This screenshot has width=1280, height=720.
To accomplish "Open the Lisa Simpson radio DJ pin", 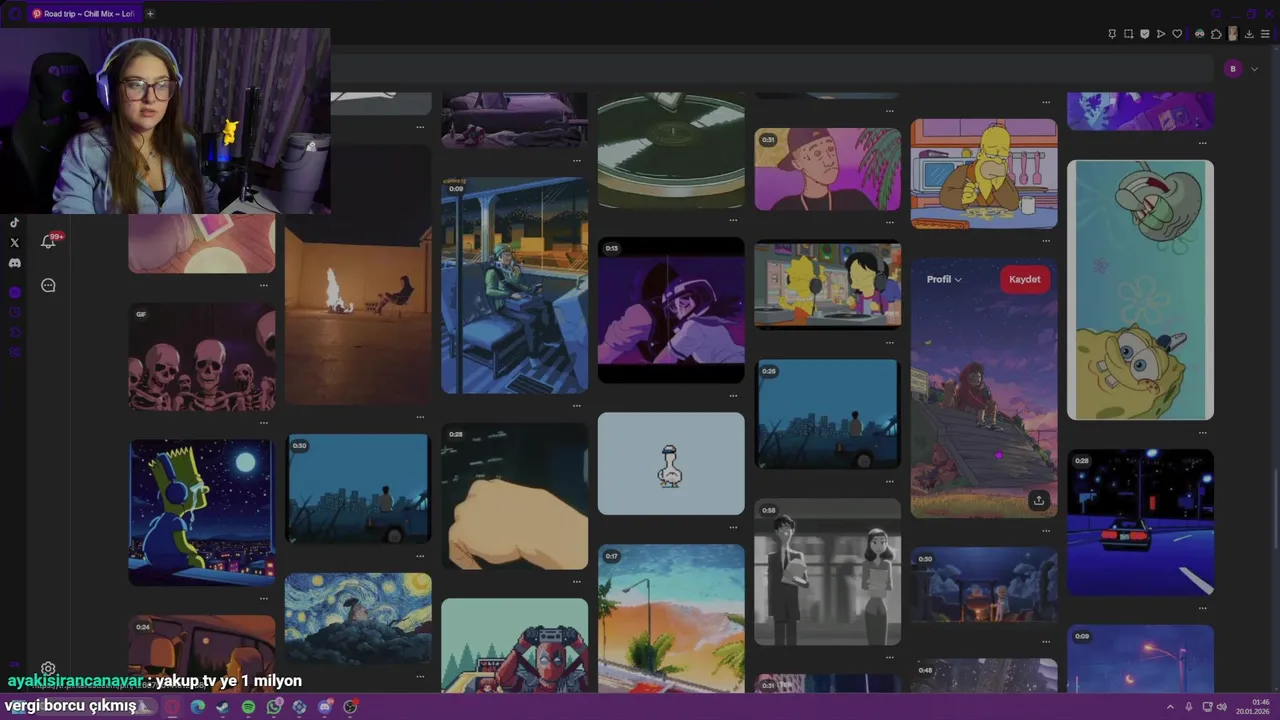I will (x=828, y=285).
